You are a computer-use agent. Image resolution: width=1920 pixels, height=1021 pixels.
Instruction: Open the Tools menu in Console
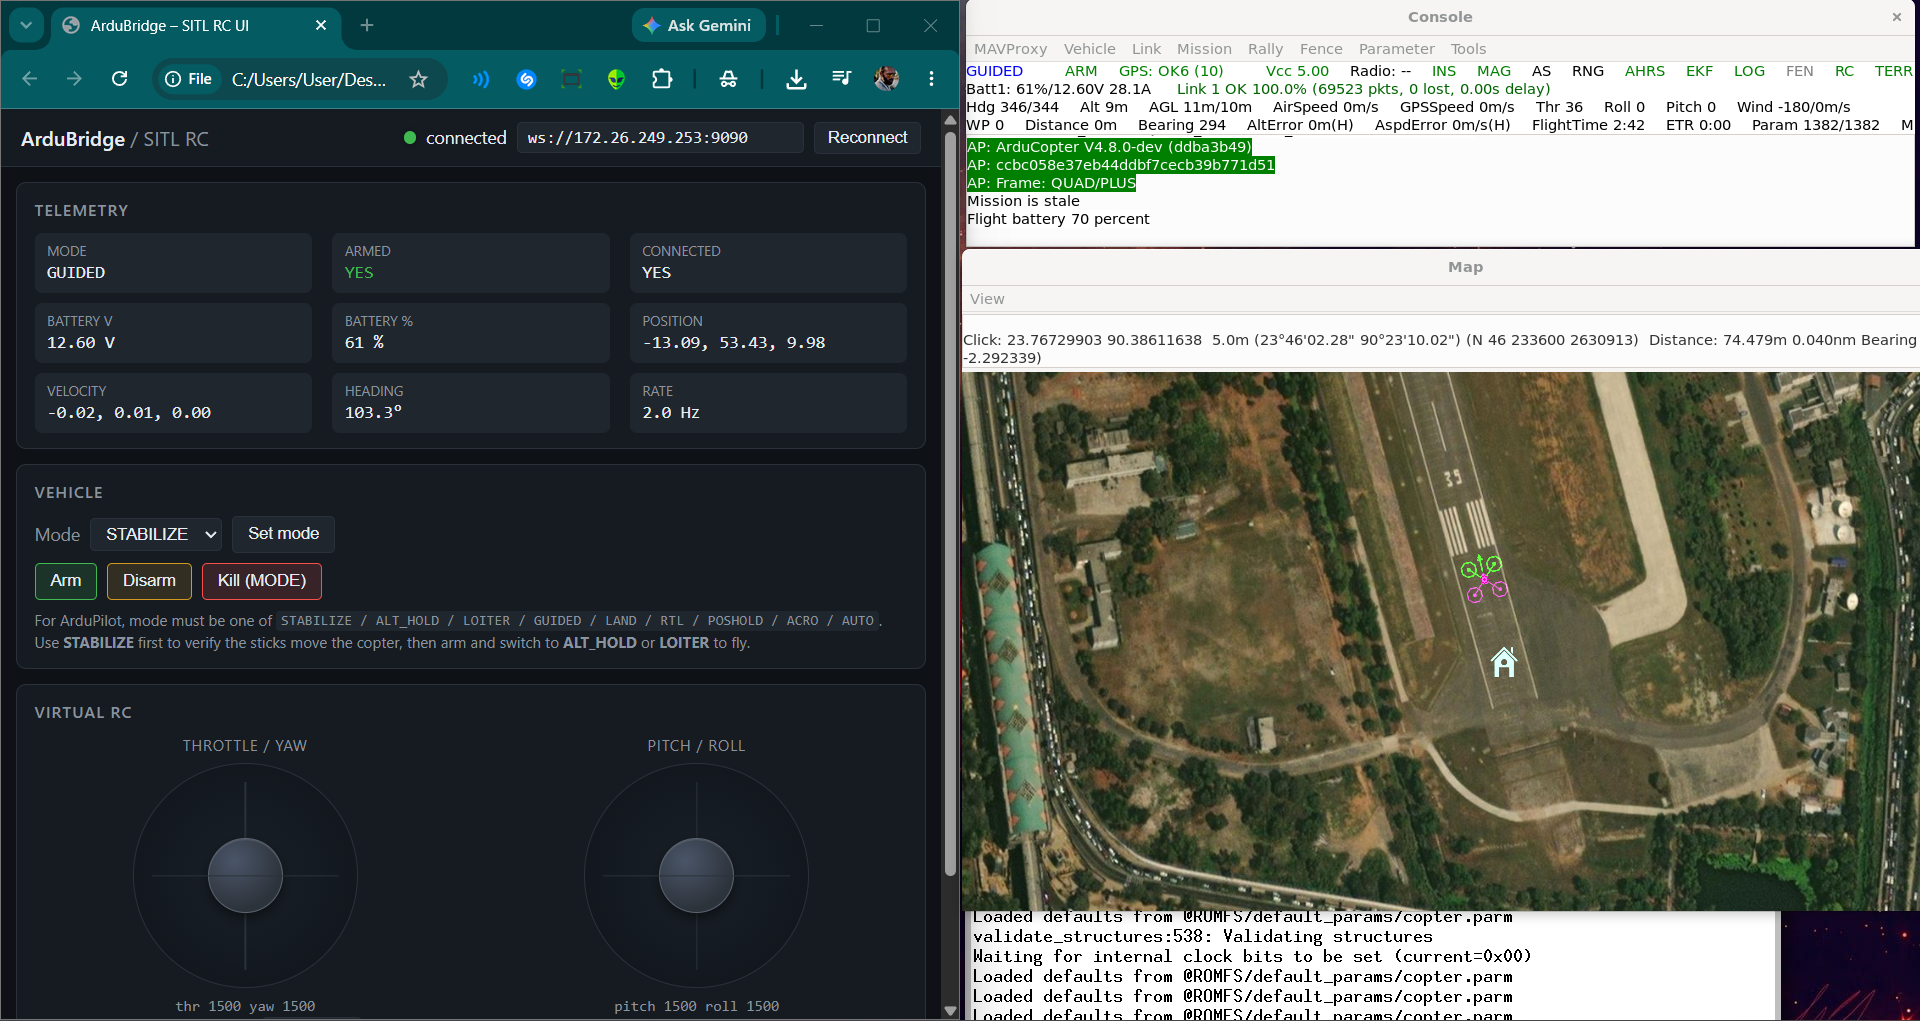click(x=1468, y=49)
